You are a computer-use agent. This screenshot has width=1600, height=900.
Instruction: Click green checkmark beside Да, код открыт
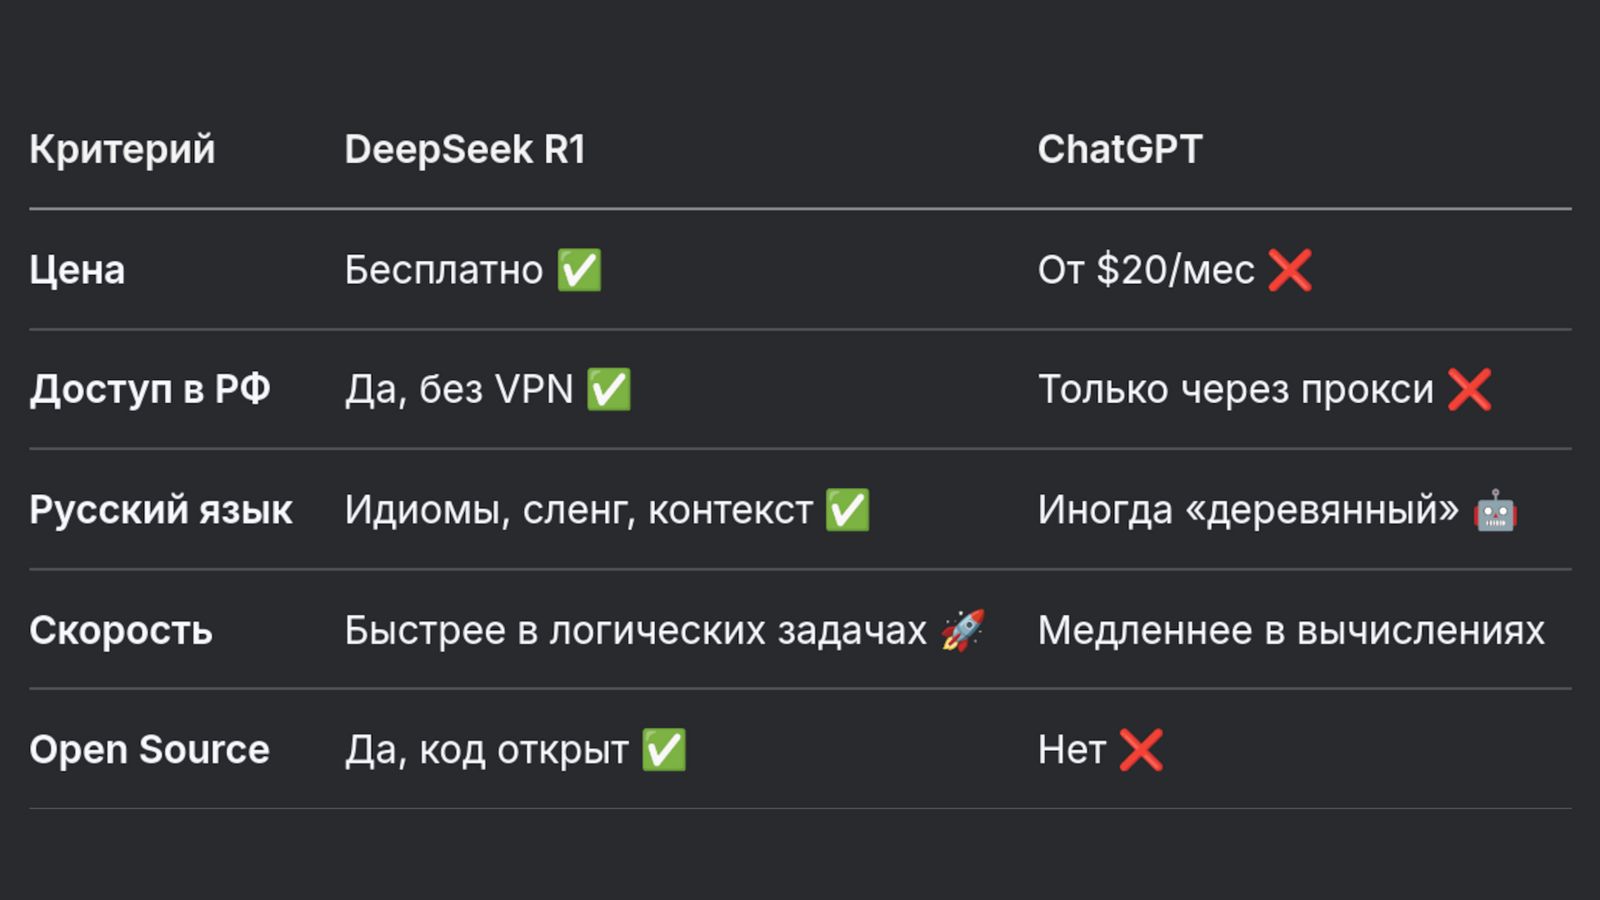[x=664, y=750]
